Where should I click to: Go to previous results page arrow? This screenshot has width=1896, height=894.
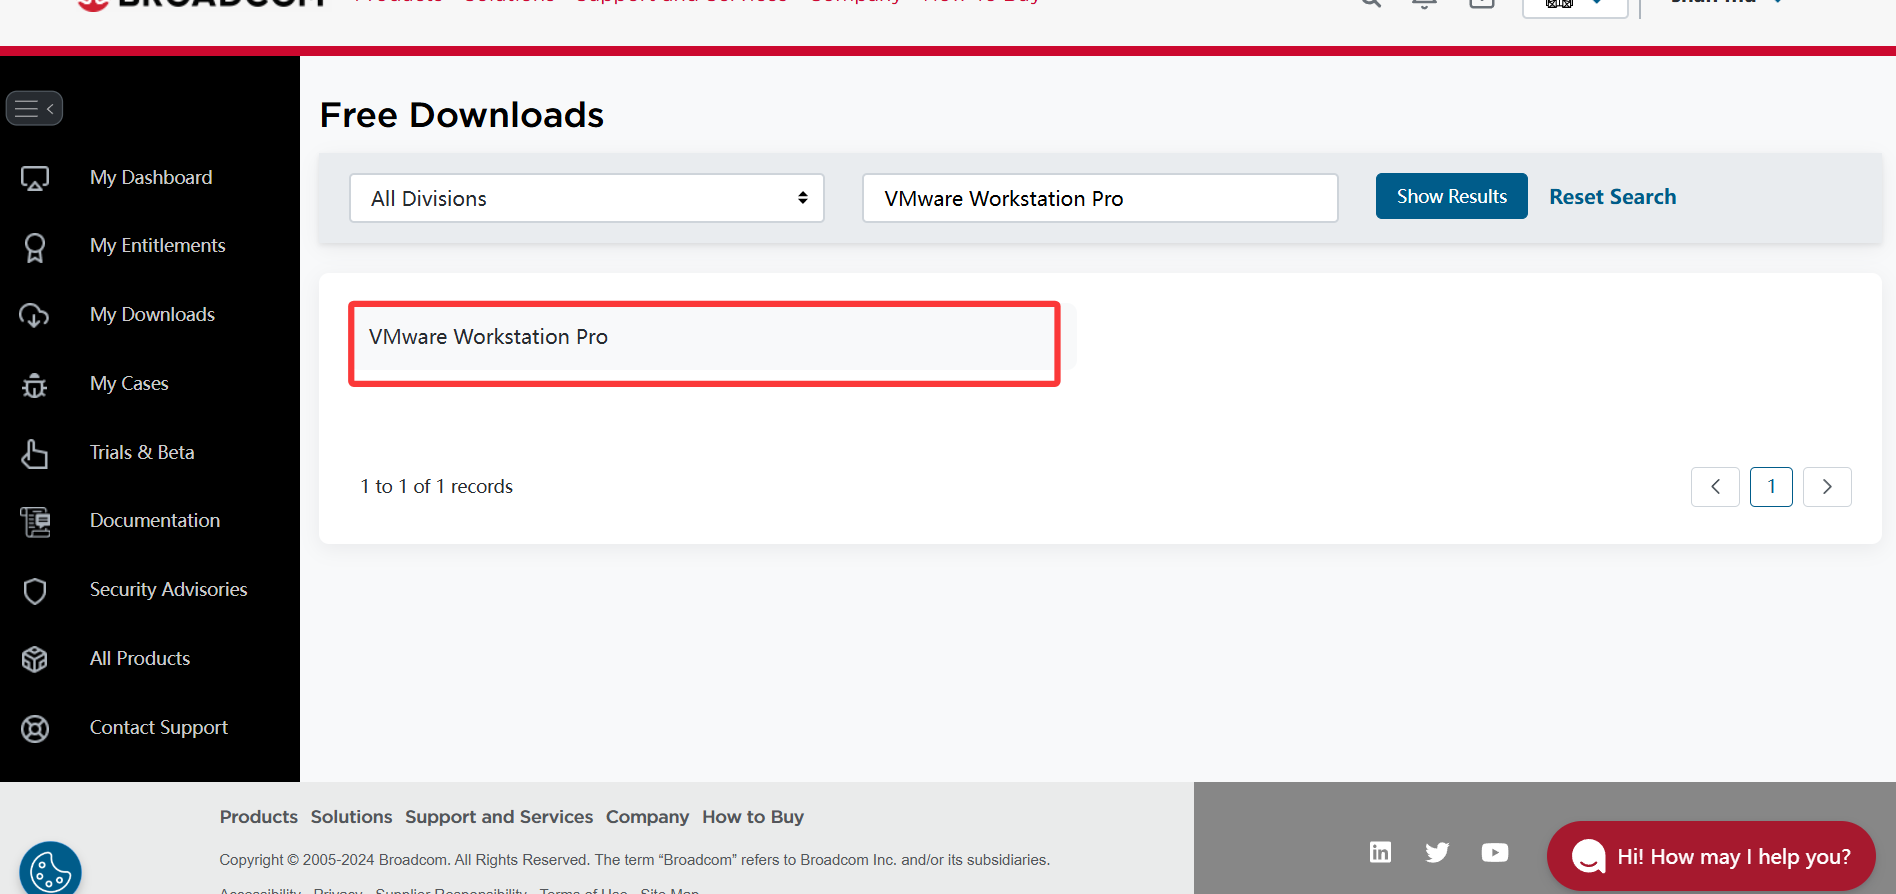tap(1715, 487)
